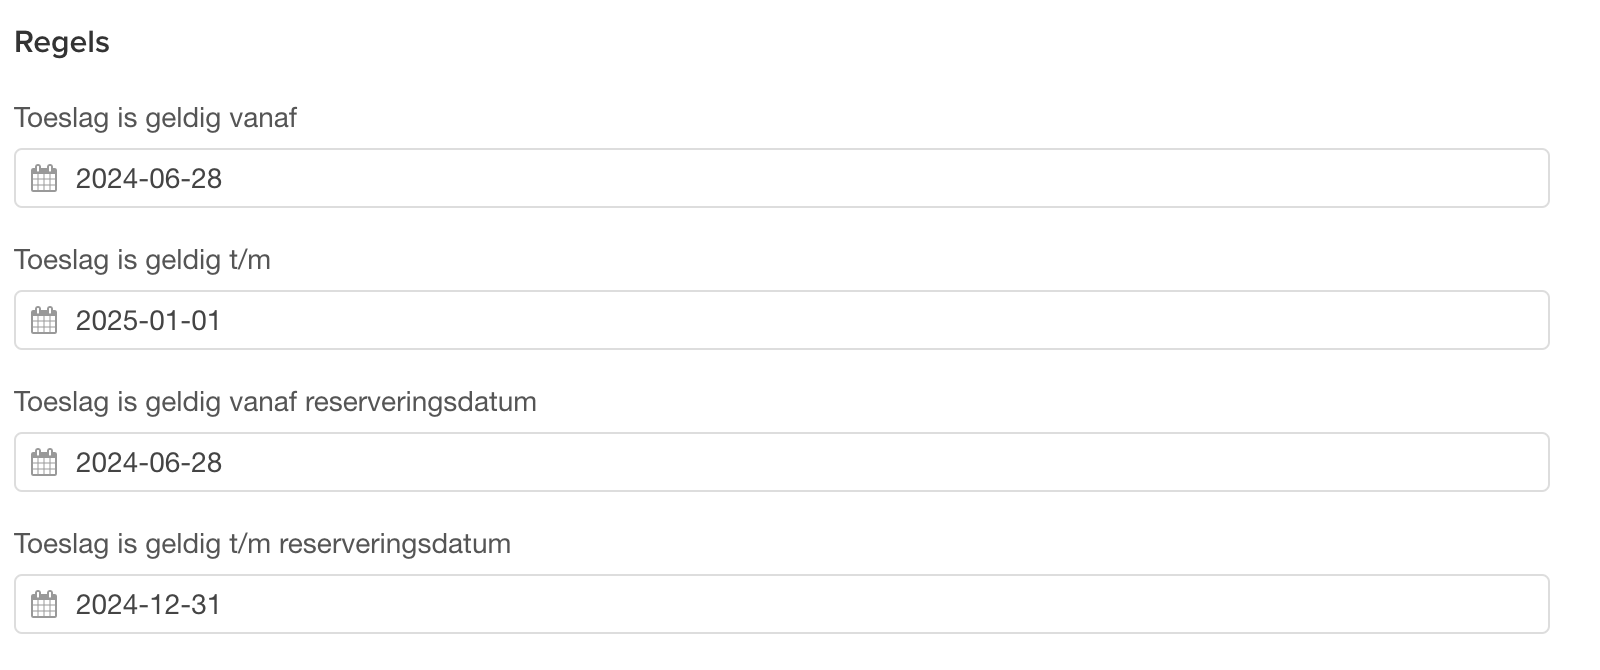Click 2024-06-28 value under Toeslag is geldig vanaf
The image size is (1600, 670).
click(x=149, y=179)
